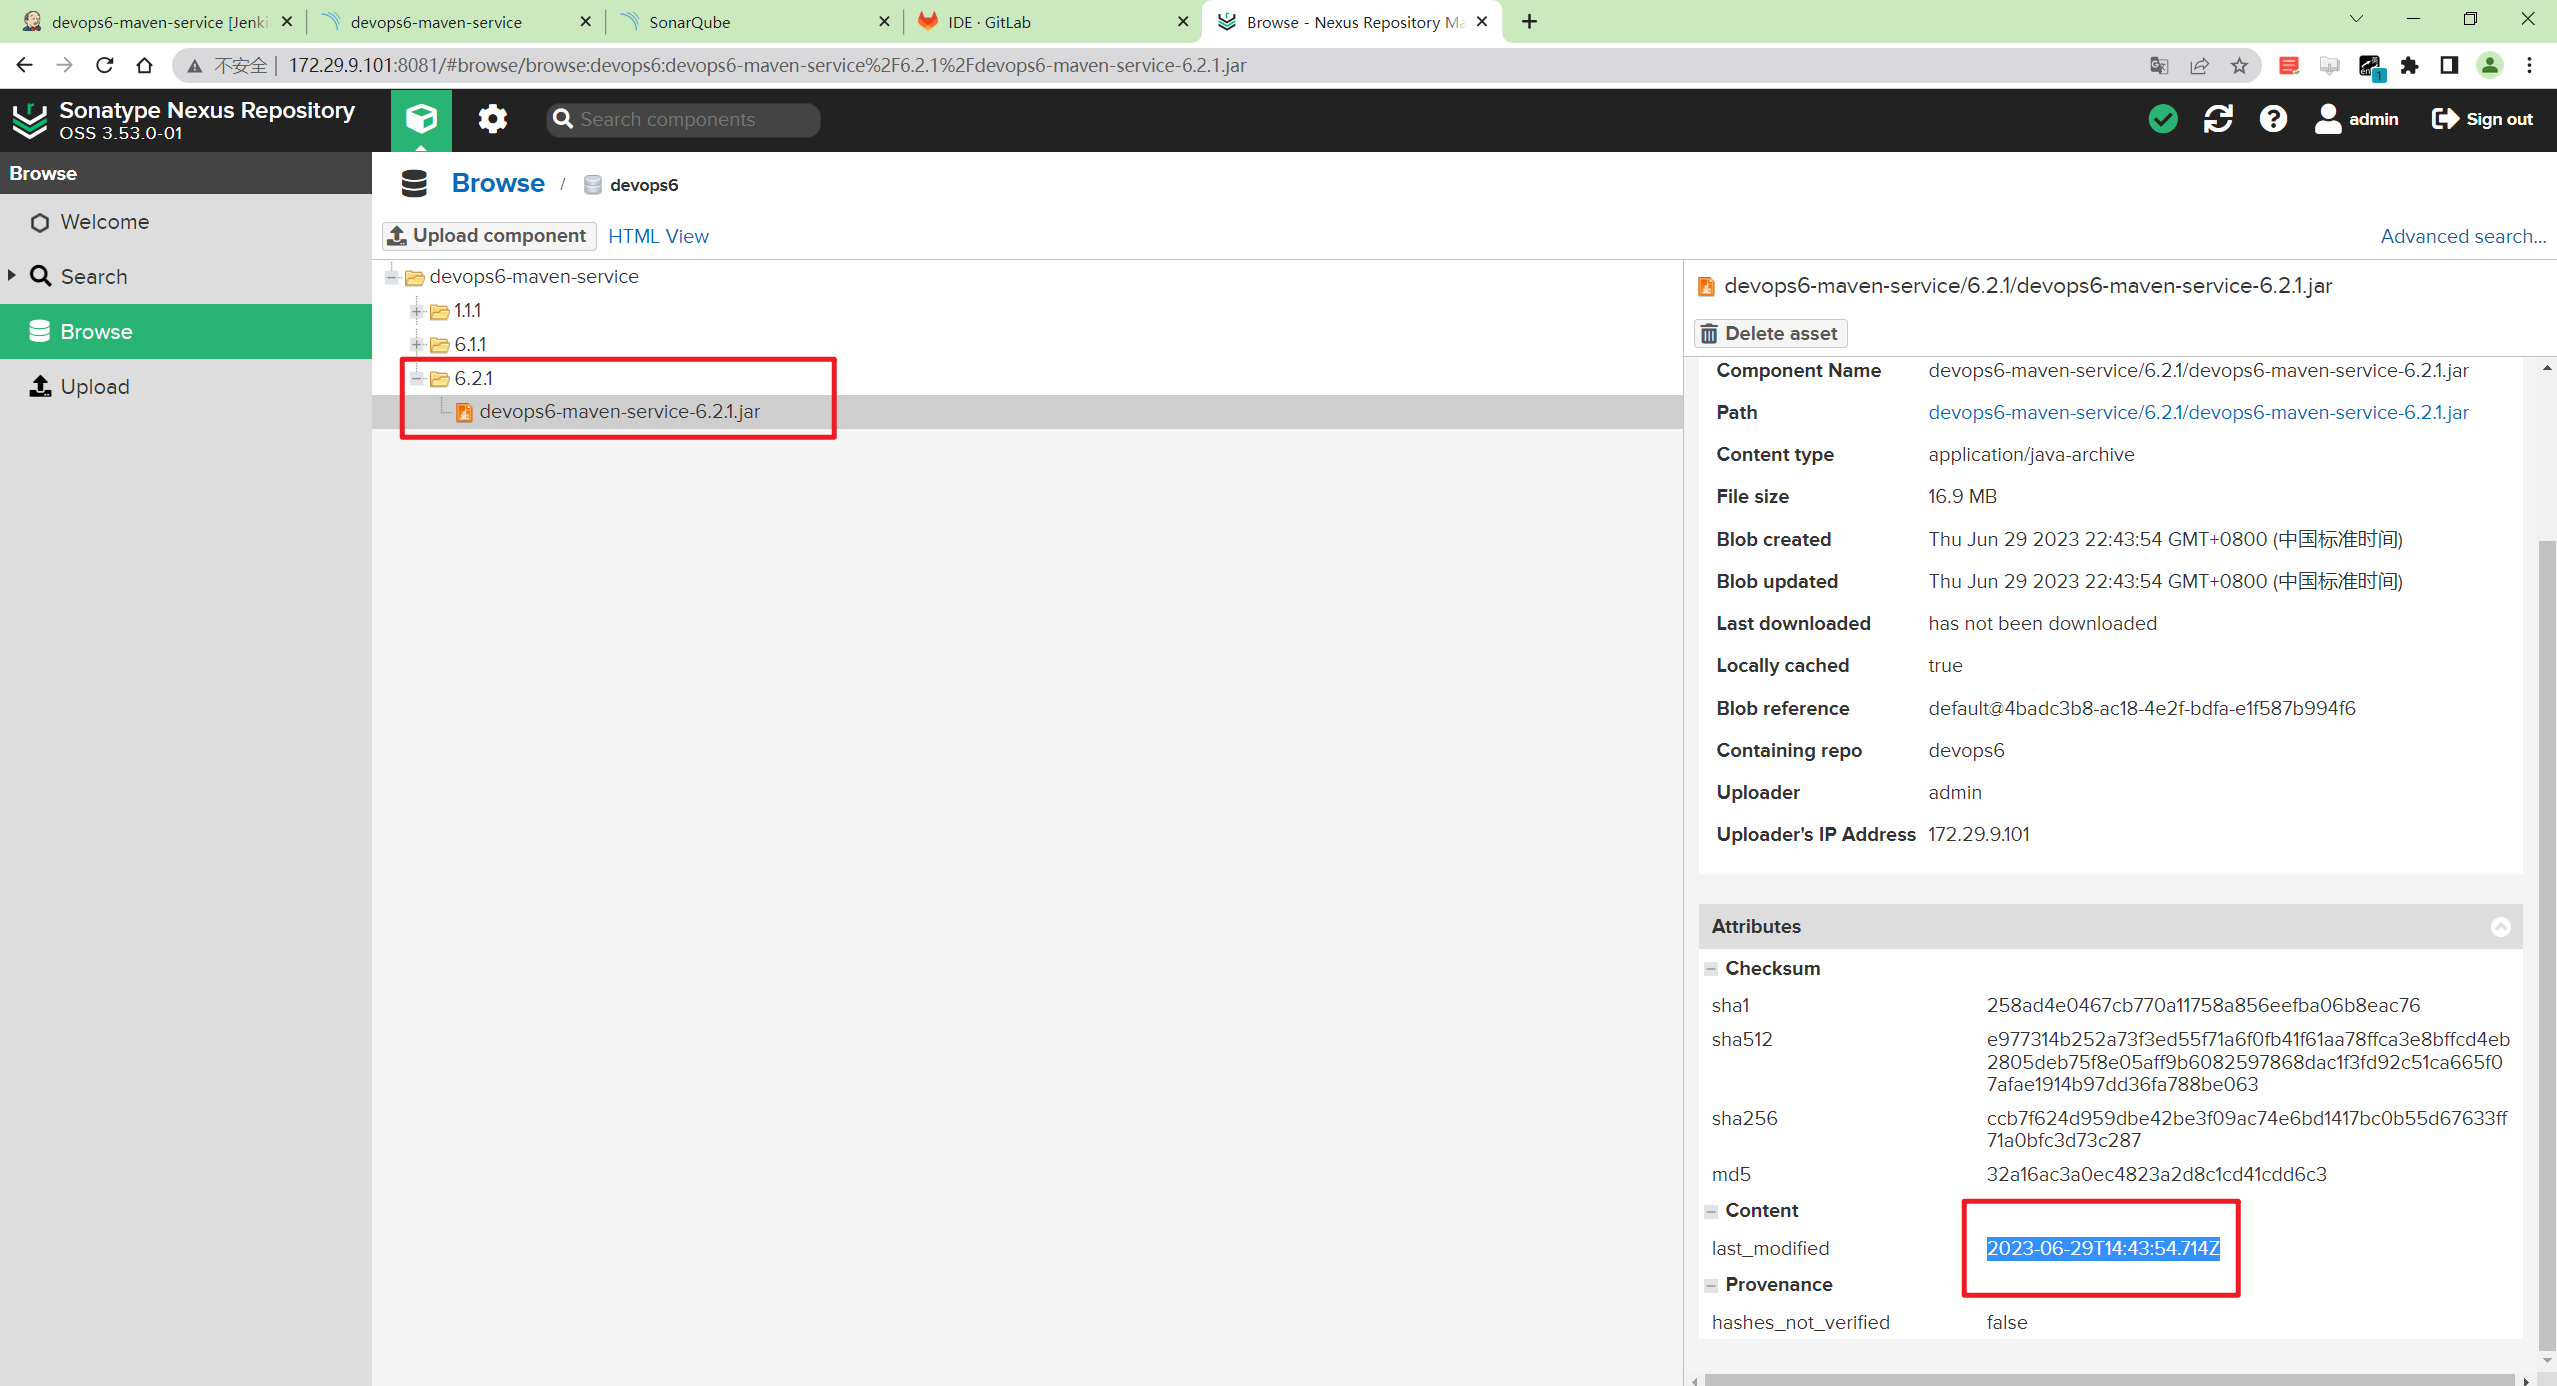Bookmark this page with star icon
The width and height of the screenshot is (2557, 1386).
point(2239,66)
